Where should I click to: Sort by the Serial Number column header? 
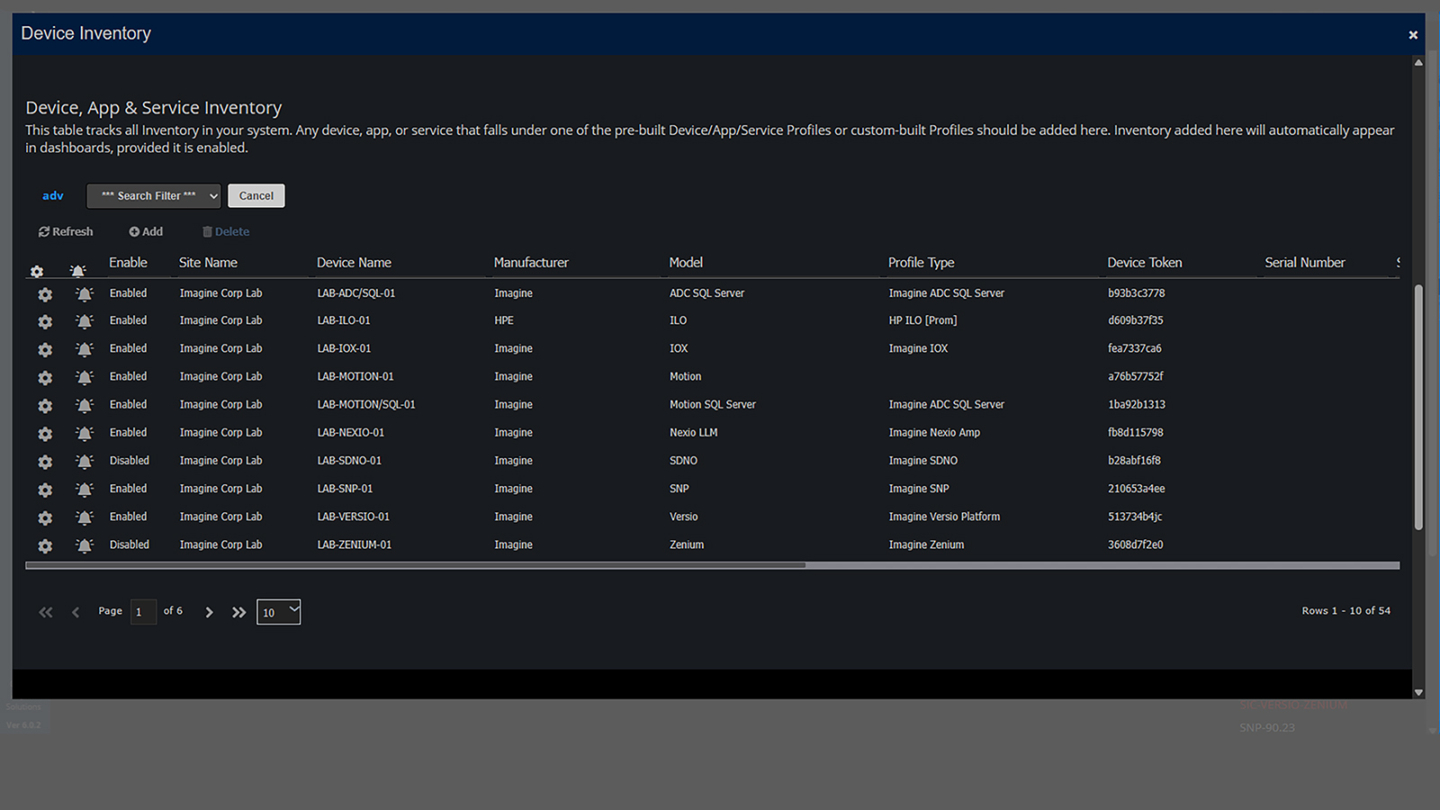point(1305,263)
